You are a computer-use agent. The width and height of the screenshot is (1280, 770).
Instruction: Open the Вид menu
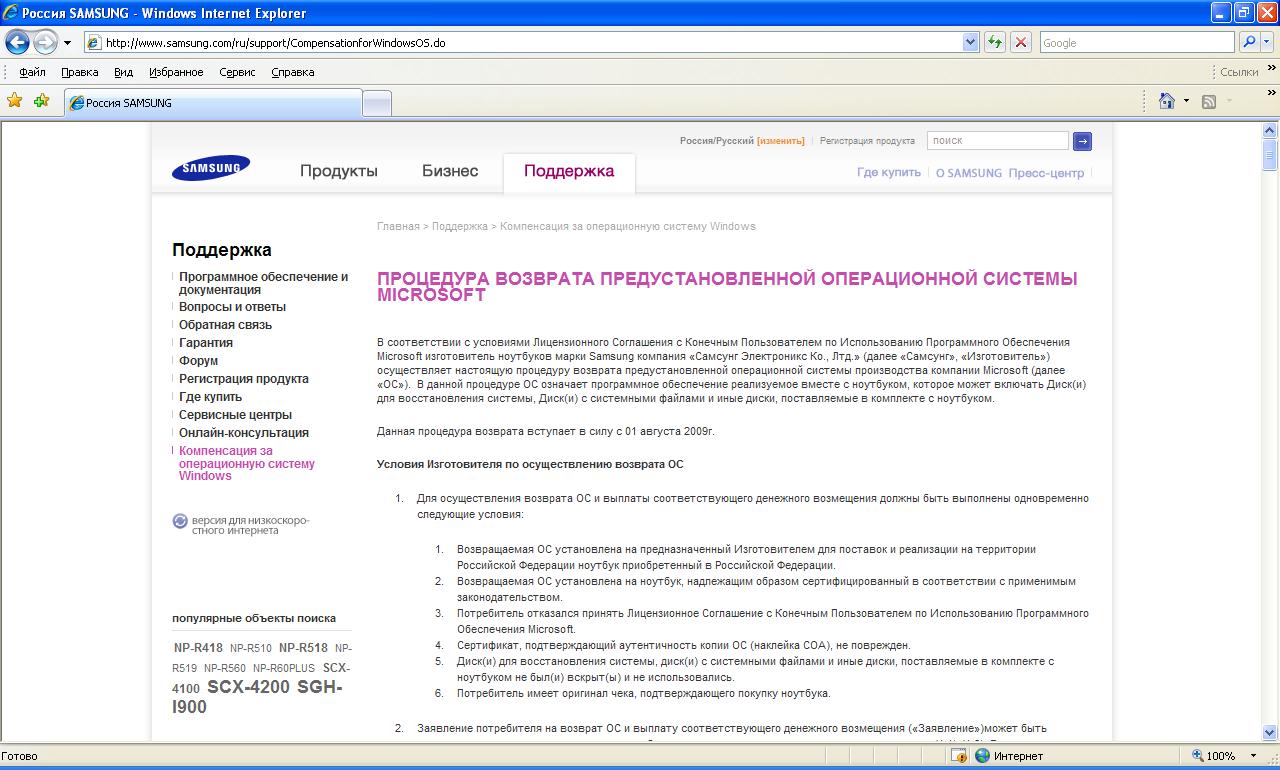123,72
